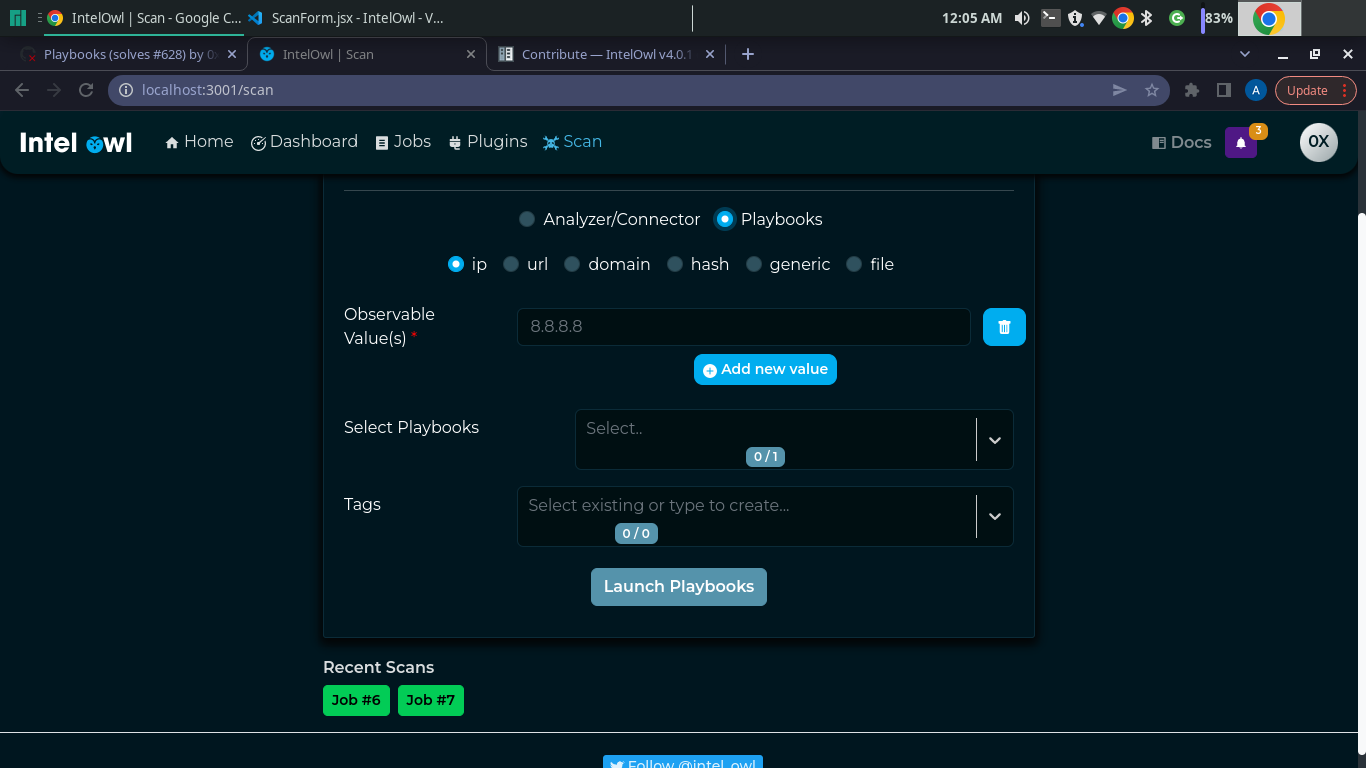1366x768 pixels.
Task: Click Add new value button
Action: pyautogui.click(x=765, y=369)
